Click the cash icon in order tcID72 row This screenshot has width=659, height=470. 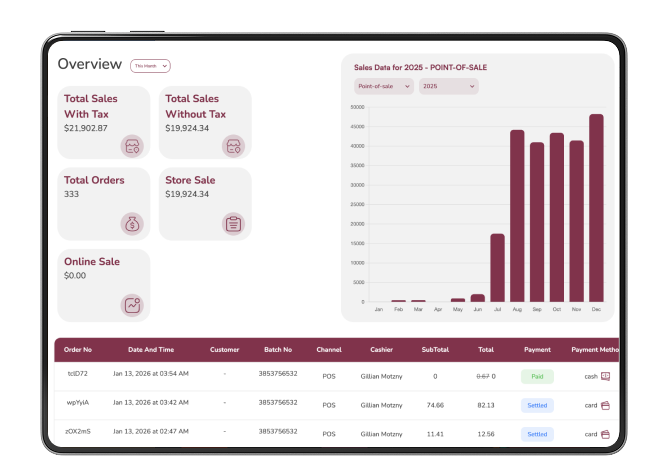pyautogui.click(x=605, y=376)
